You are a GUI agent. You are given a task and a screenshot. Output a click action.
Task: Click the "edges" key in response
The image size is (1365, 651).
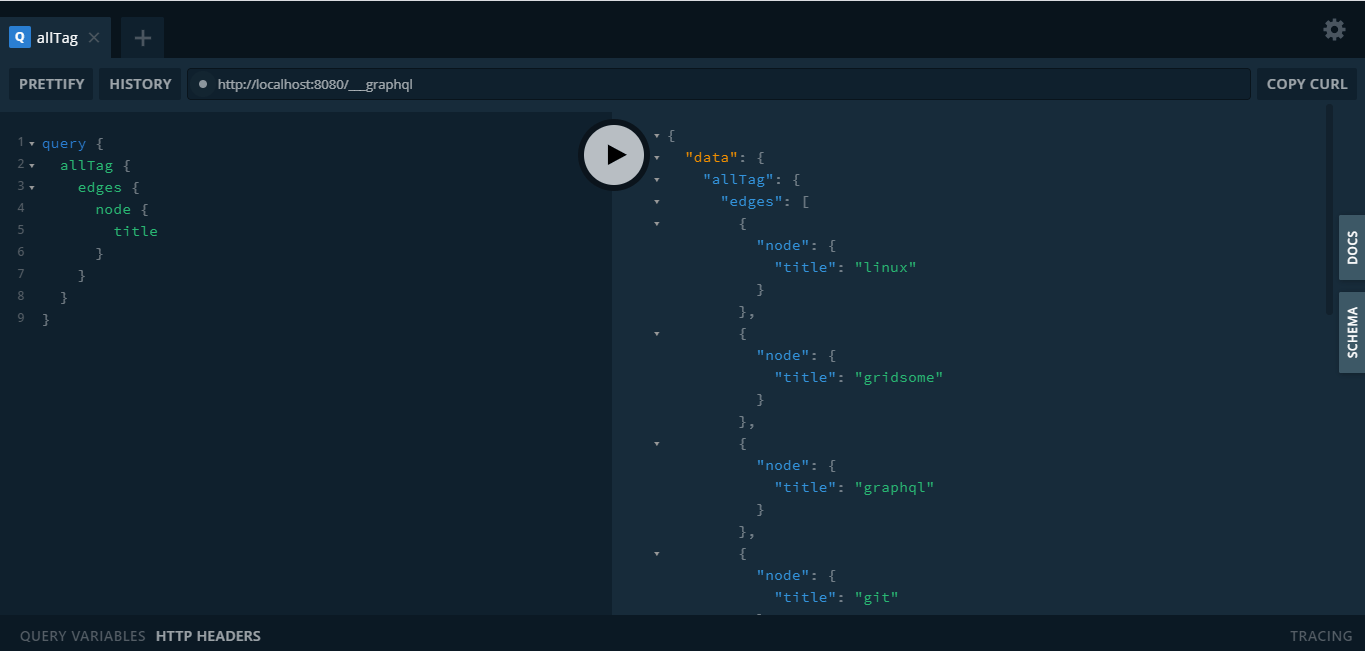coord(753,202)
